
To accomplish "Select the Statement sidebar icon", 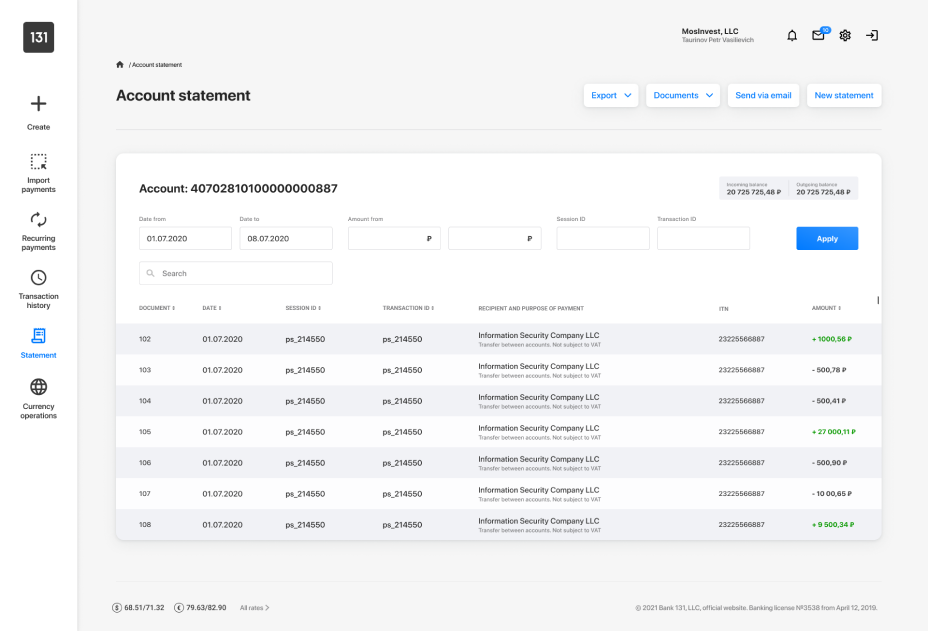I will tap(38, 336).
